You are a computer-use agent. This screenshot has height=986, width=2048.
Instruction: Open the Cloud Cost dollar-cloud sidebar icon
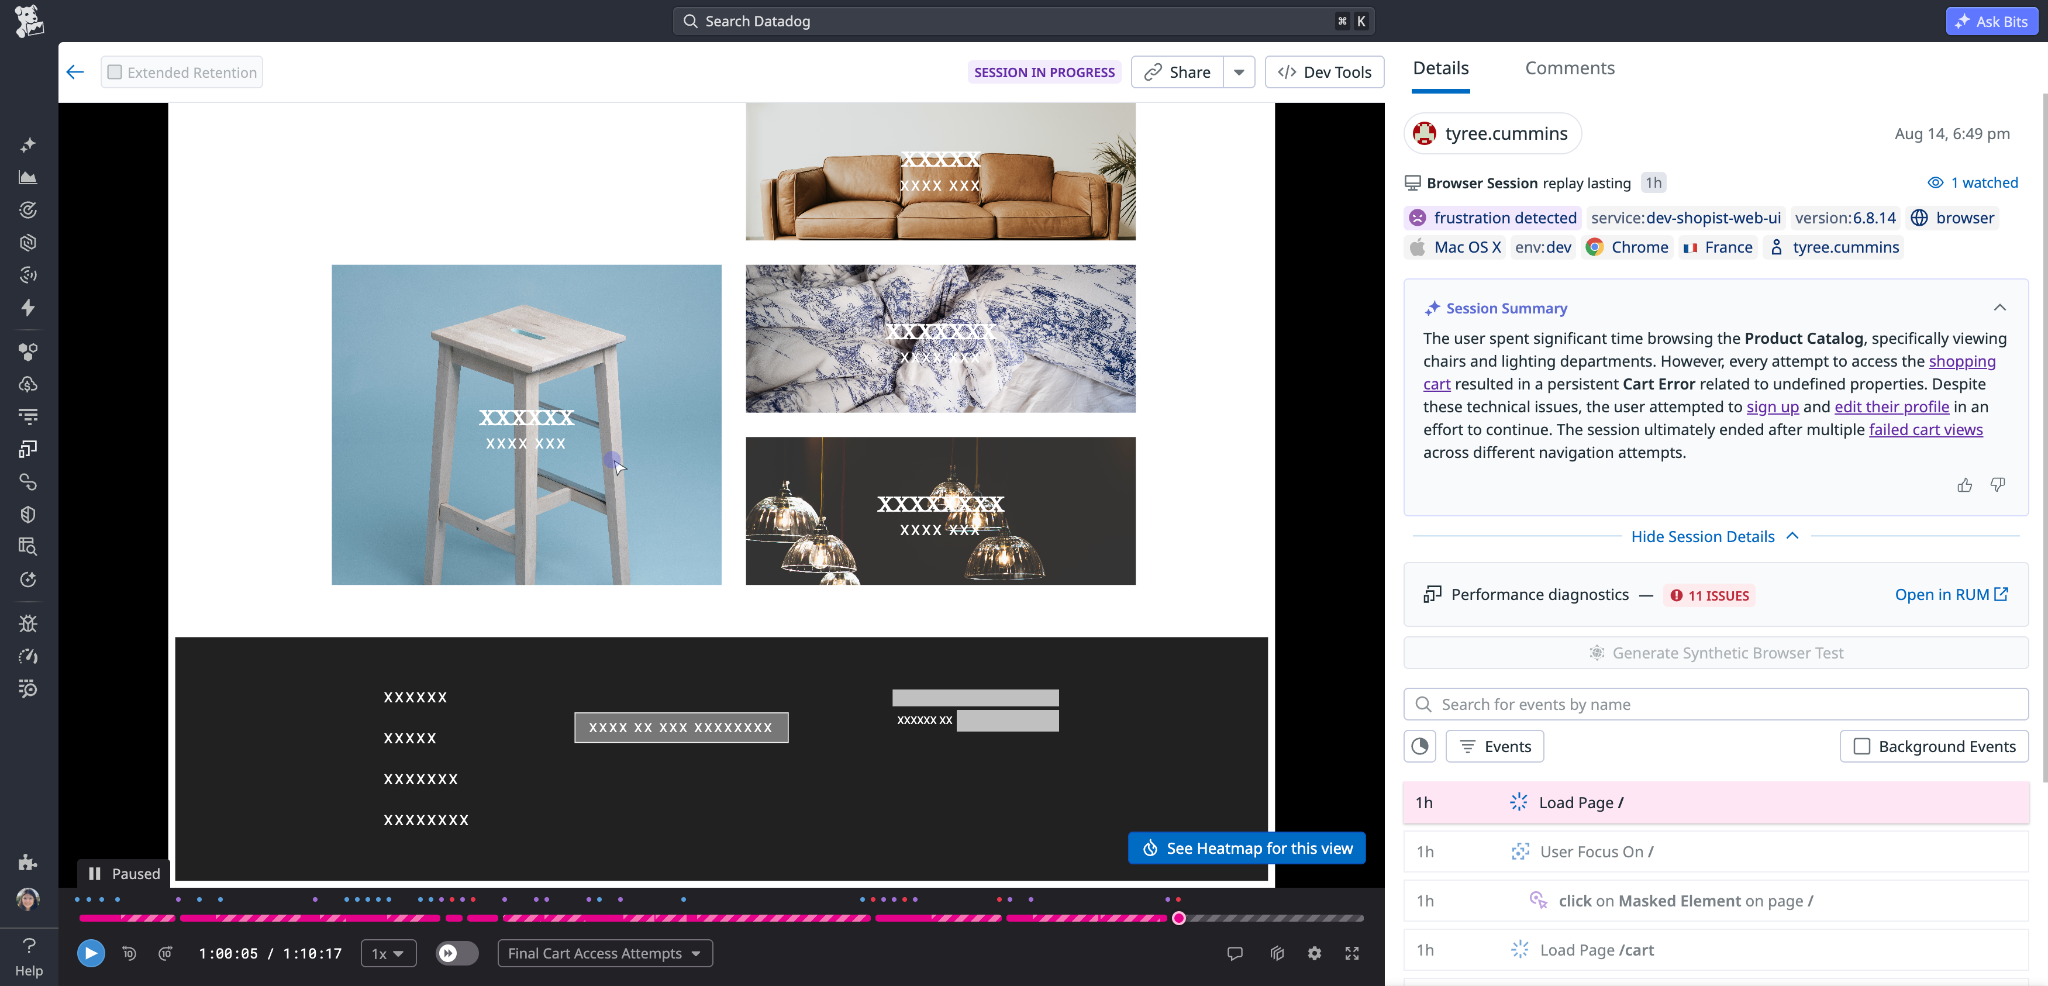click(28, 384)
